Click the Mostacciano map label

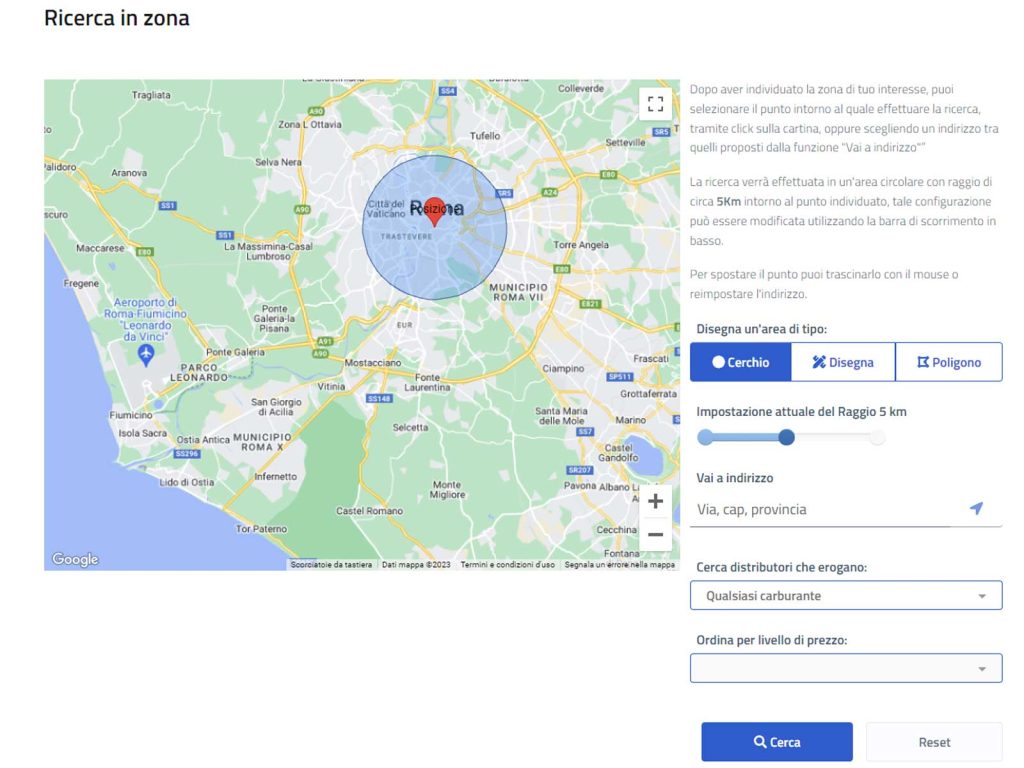tap(373, 362)
